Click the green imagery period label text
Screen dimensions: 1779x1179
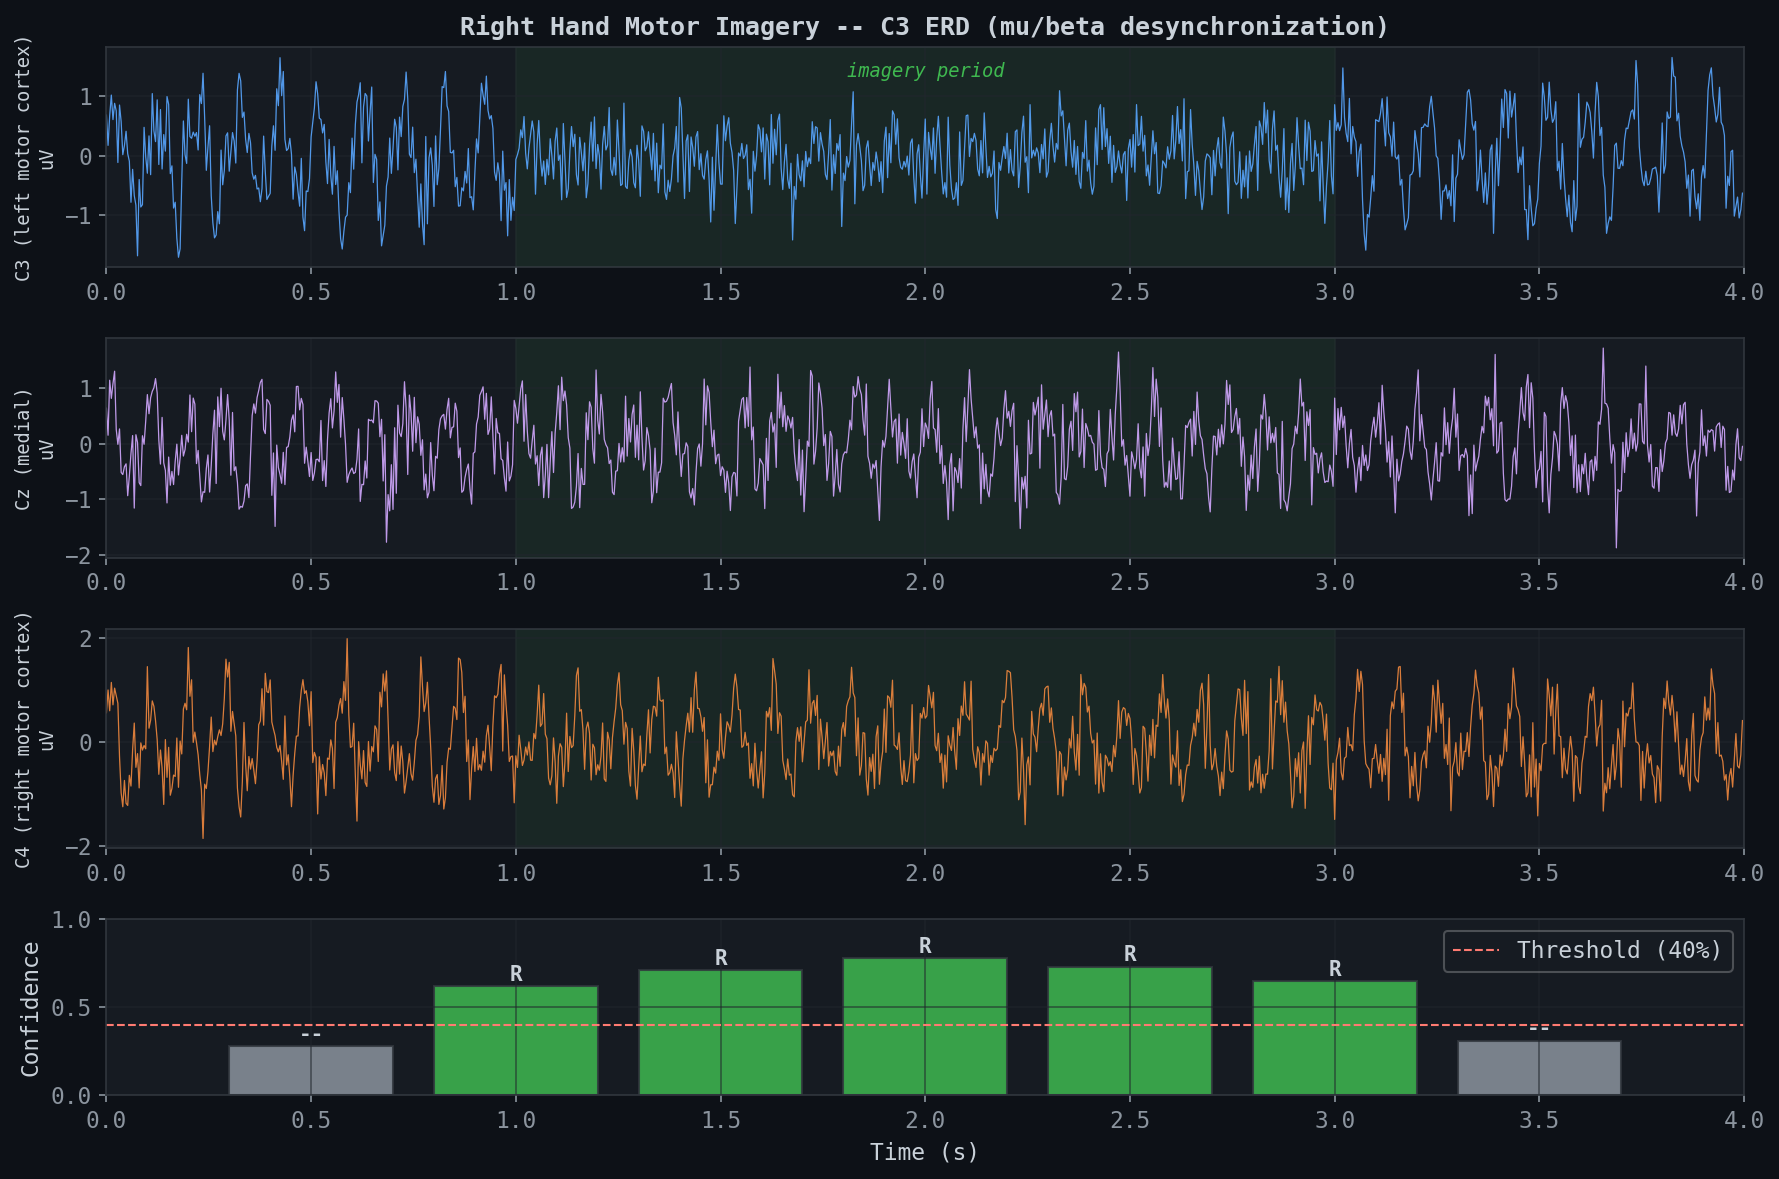[926, 70]
